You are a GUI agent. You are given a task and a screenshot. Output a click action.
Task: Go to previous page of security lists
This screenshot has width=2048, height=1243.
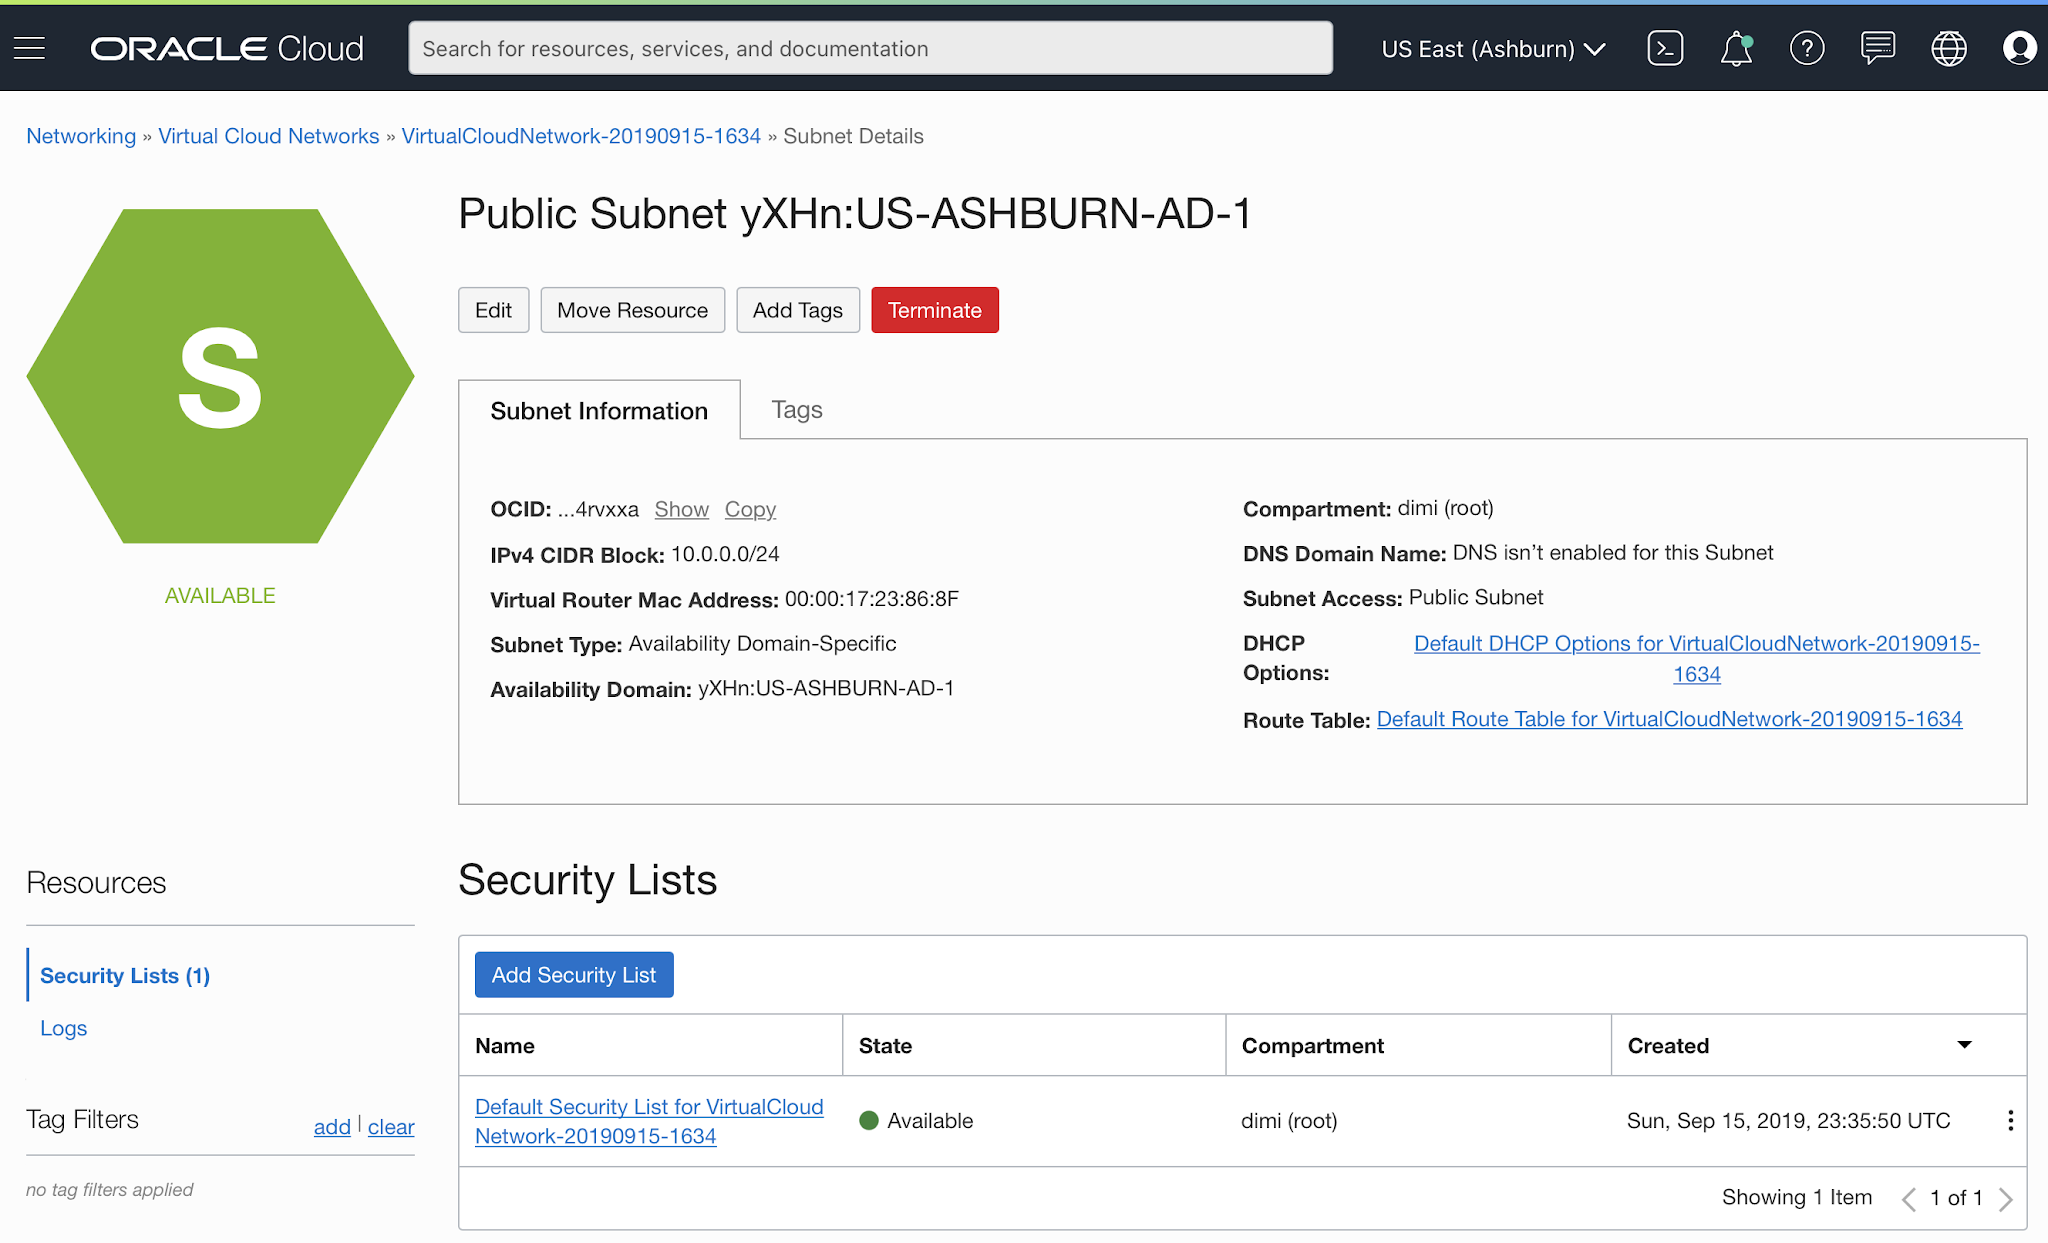pyautogui.click(x=1908, y=1198)
